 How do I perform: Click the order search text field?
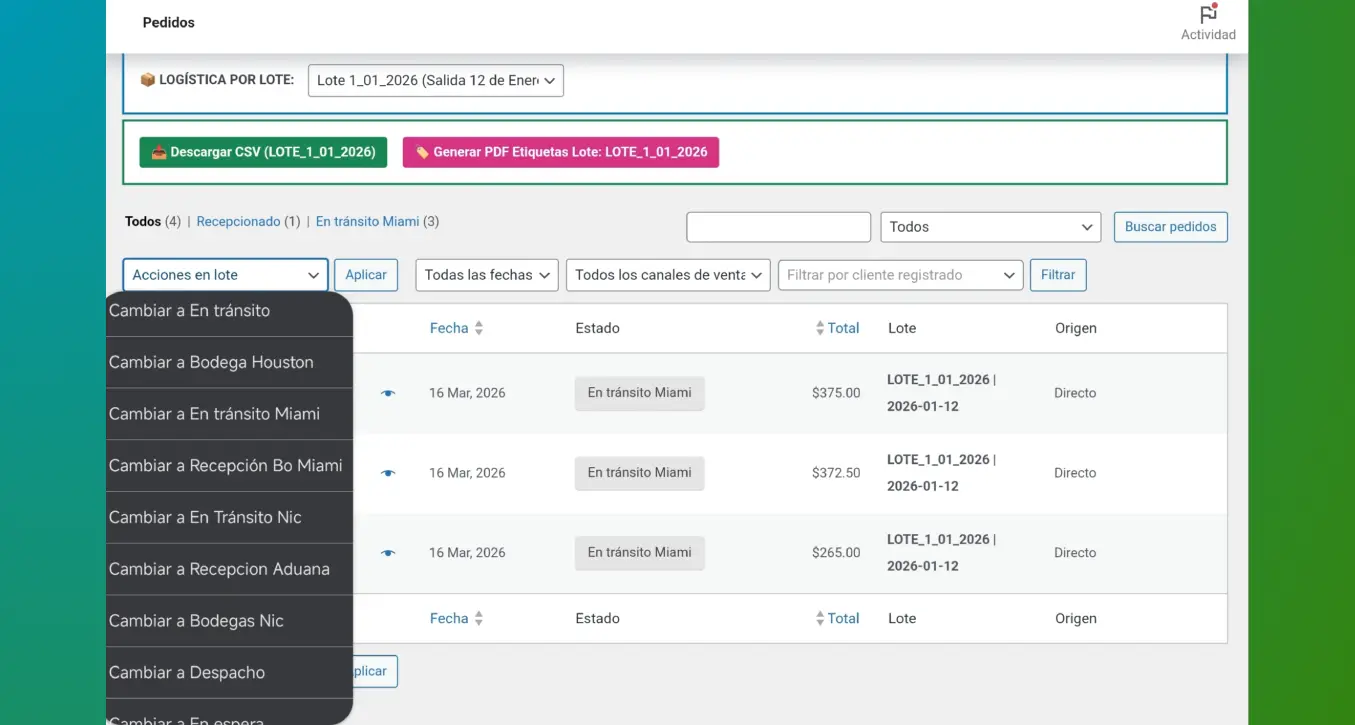(x=778, y=227)
